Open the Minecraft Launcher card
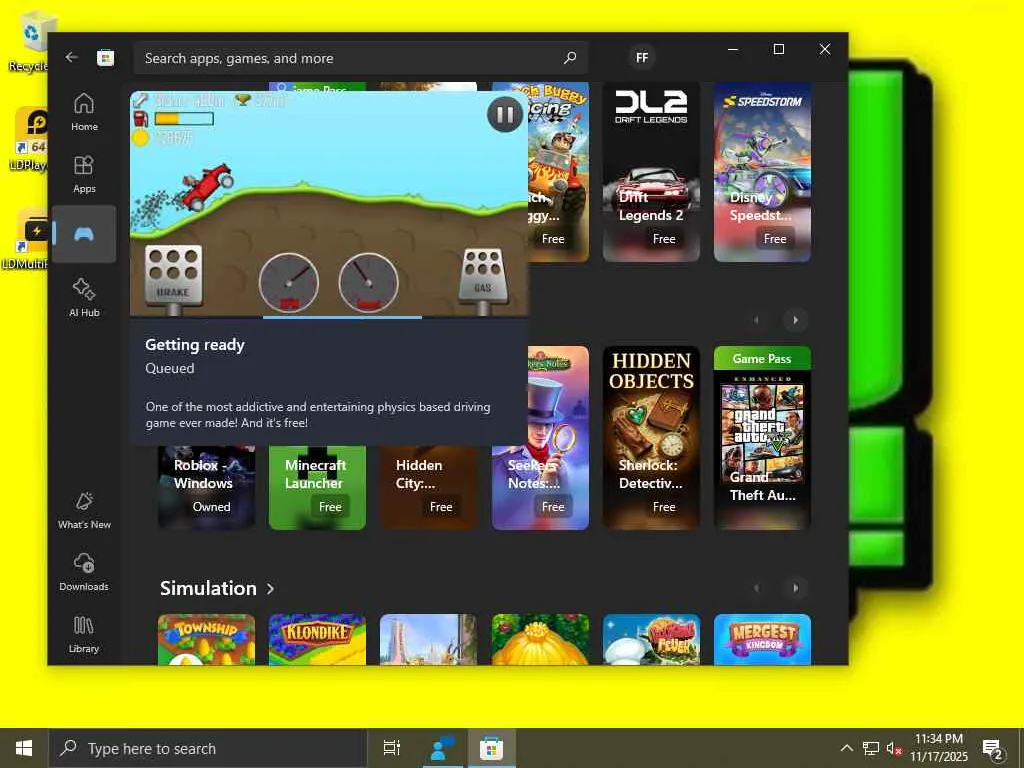This screenshot has width=1024, height=768. pyautogui.click(x=317, y=487)
